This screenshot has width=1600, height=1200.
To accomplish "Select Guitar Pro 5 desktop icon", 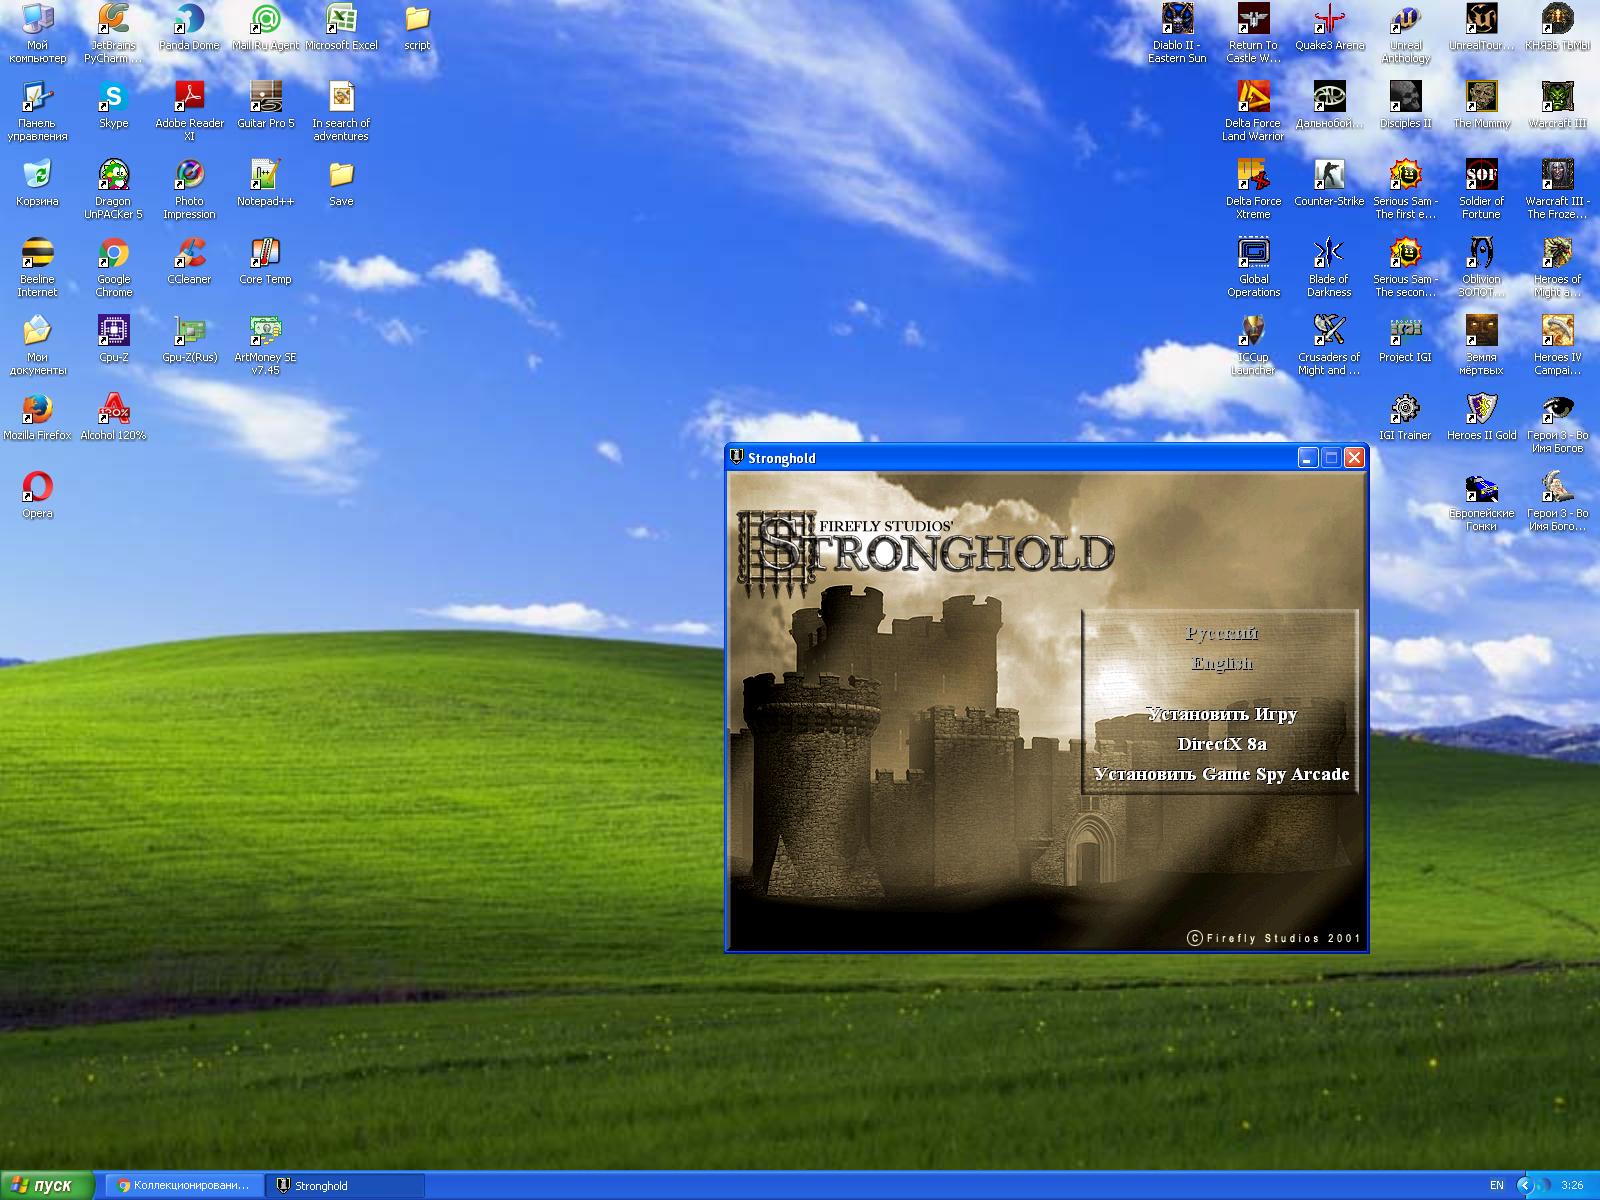I will pos(265,105).
